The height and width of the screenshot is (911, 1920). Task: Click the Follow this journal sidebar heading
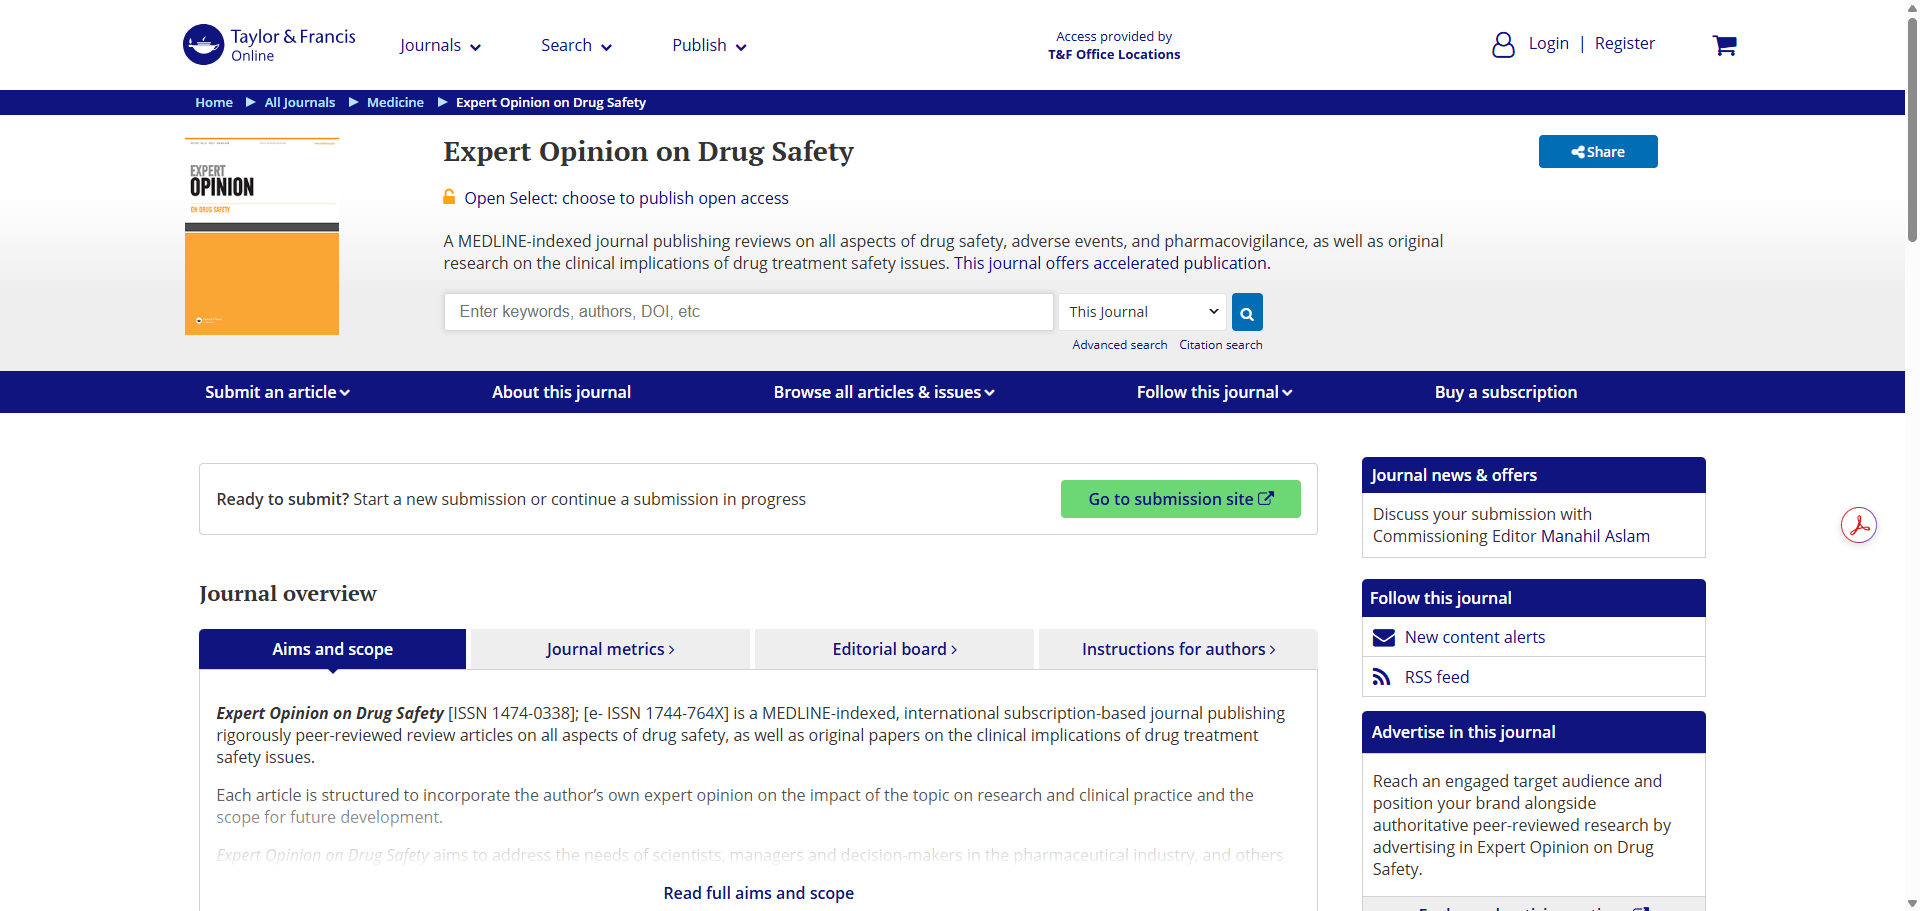[x=1440, y=598]
